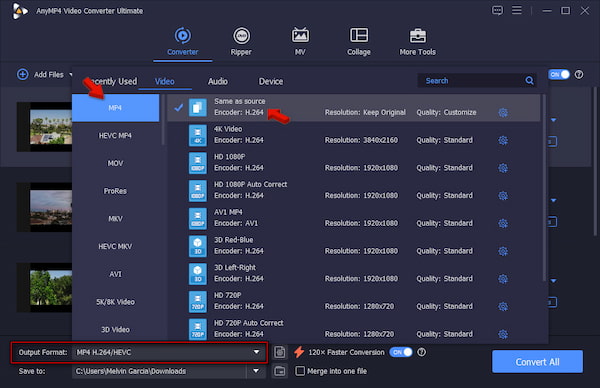Switch to the Audio tab
The image size is (600, 388).
click(218, 82)
